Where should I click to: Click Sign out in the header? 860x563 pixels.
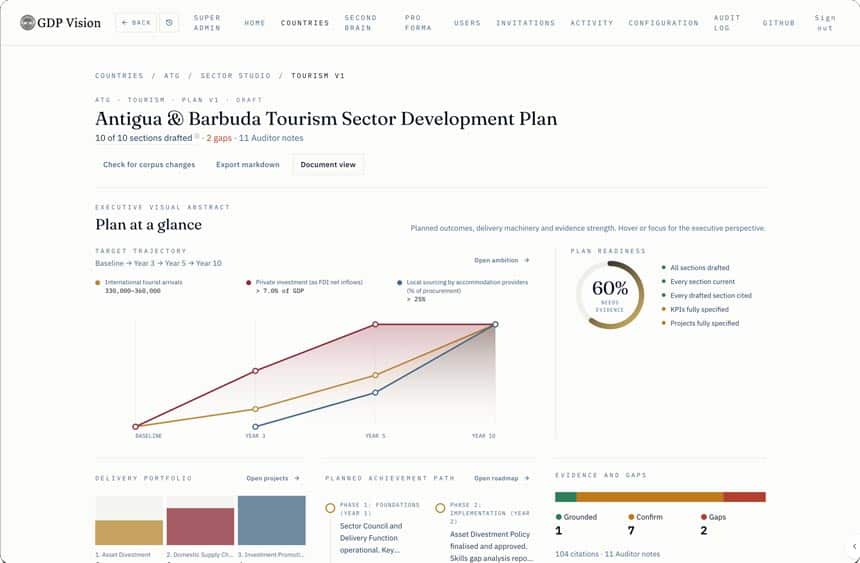click(x=825, y=22)
